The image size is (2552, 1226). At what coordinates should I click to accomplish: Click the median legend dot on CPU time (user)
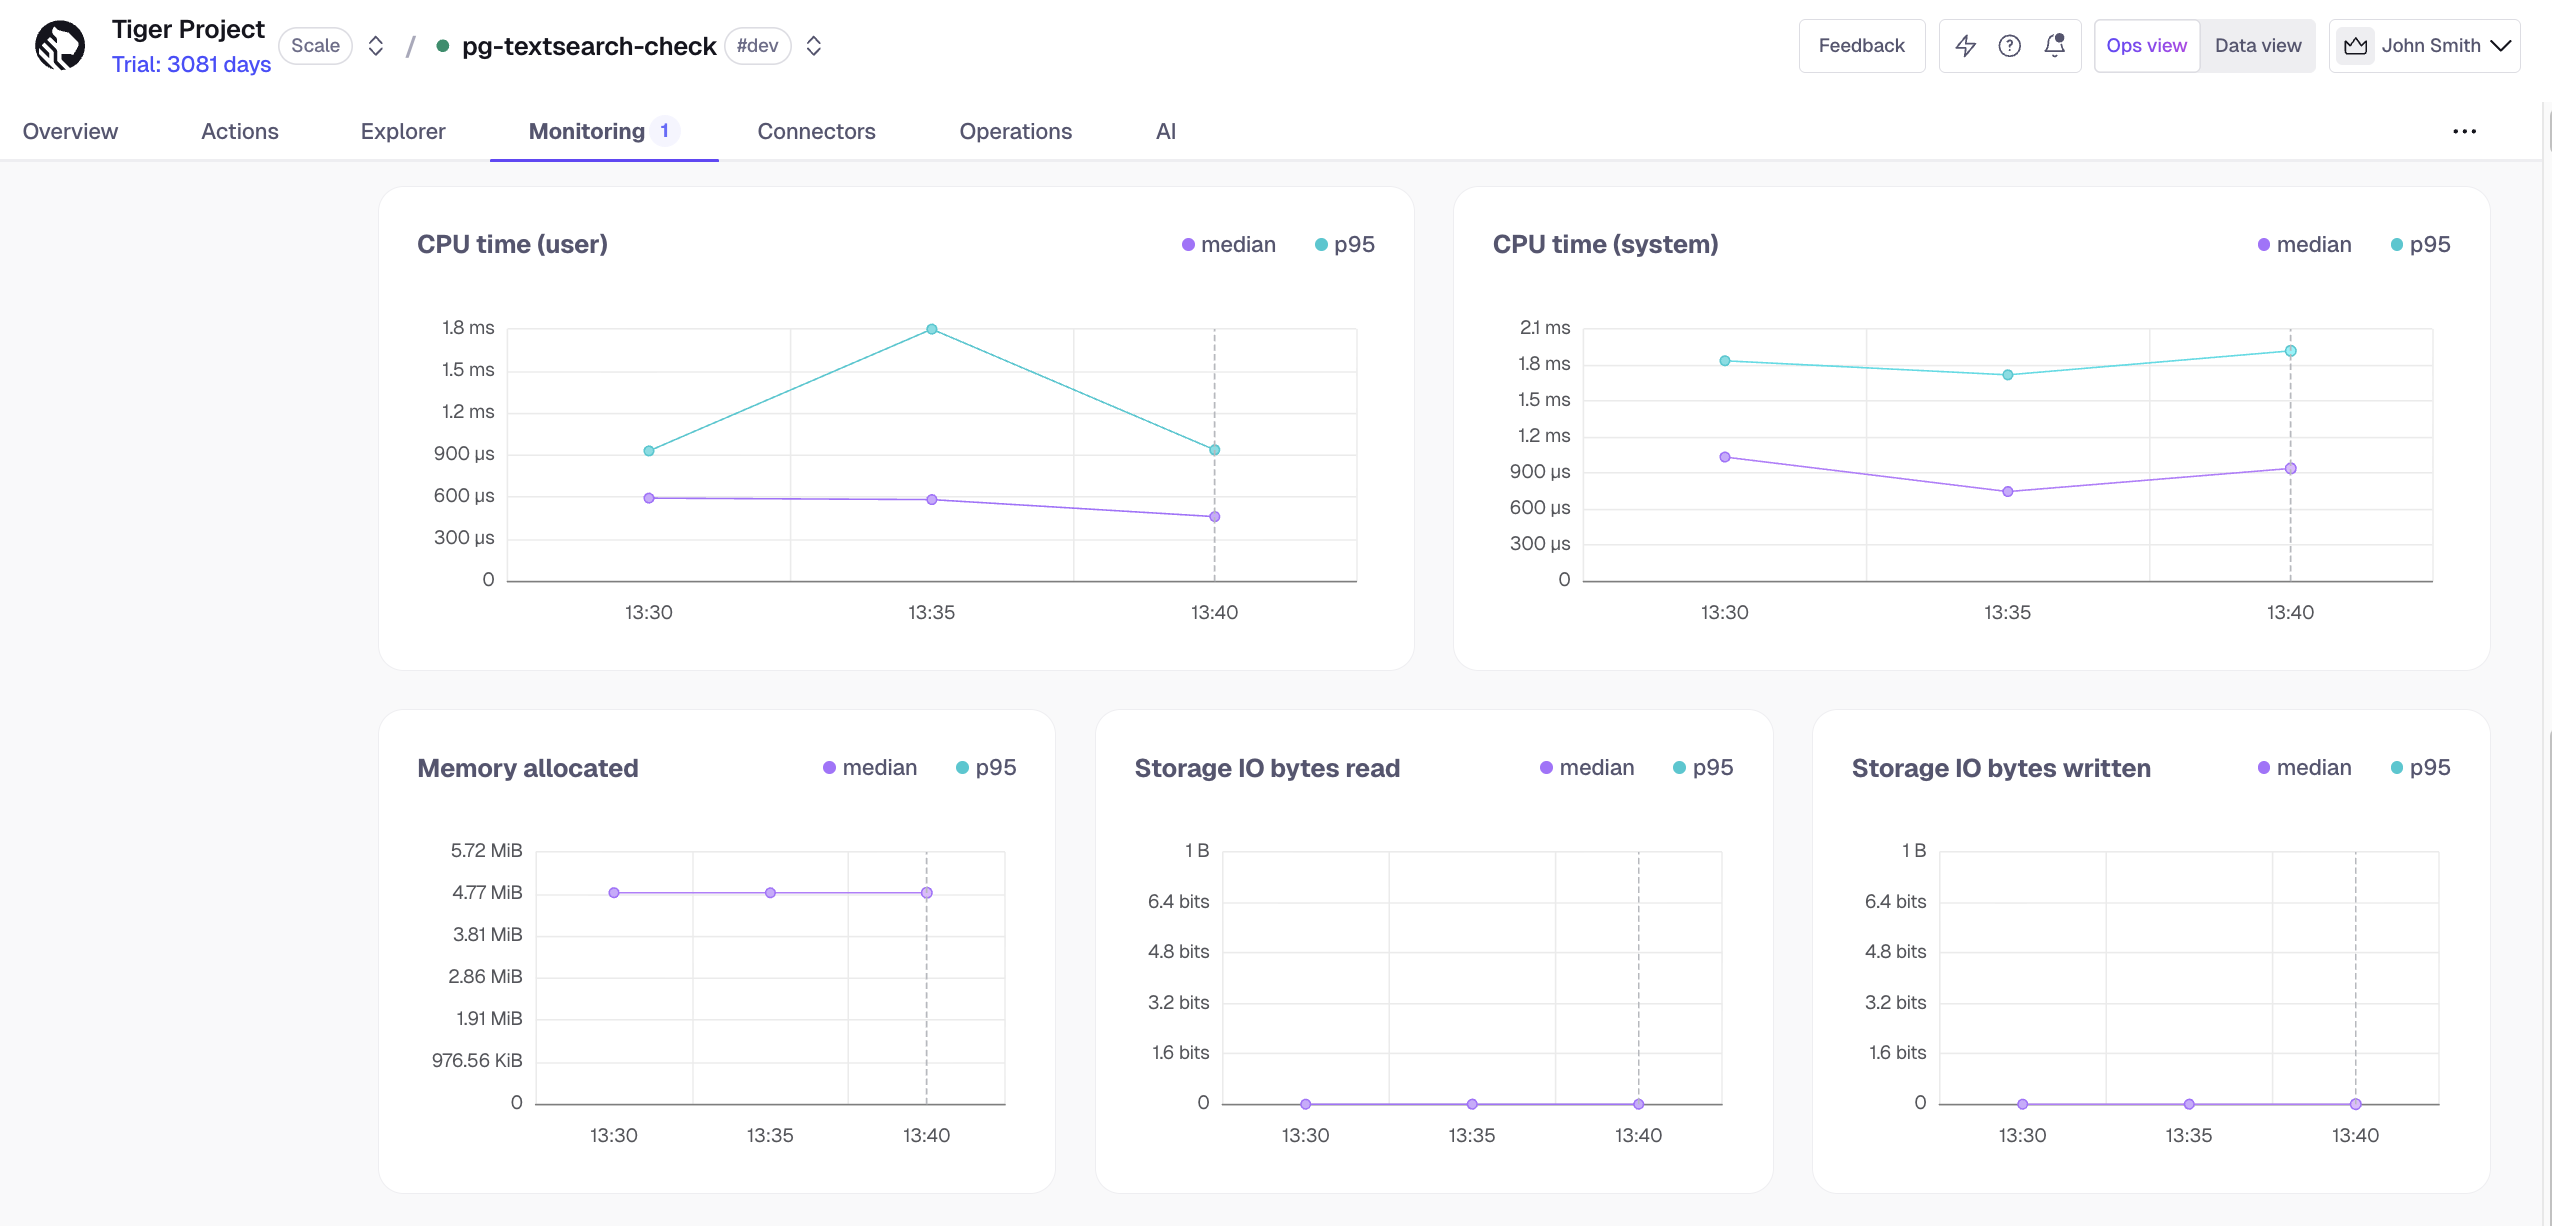tap(1188, 244)
